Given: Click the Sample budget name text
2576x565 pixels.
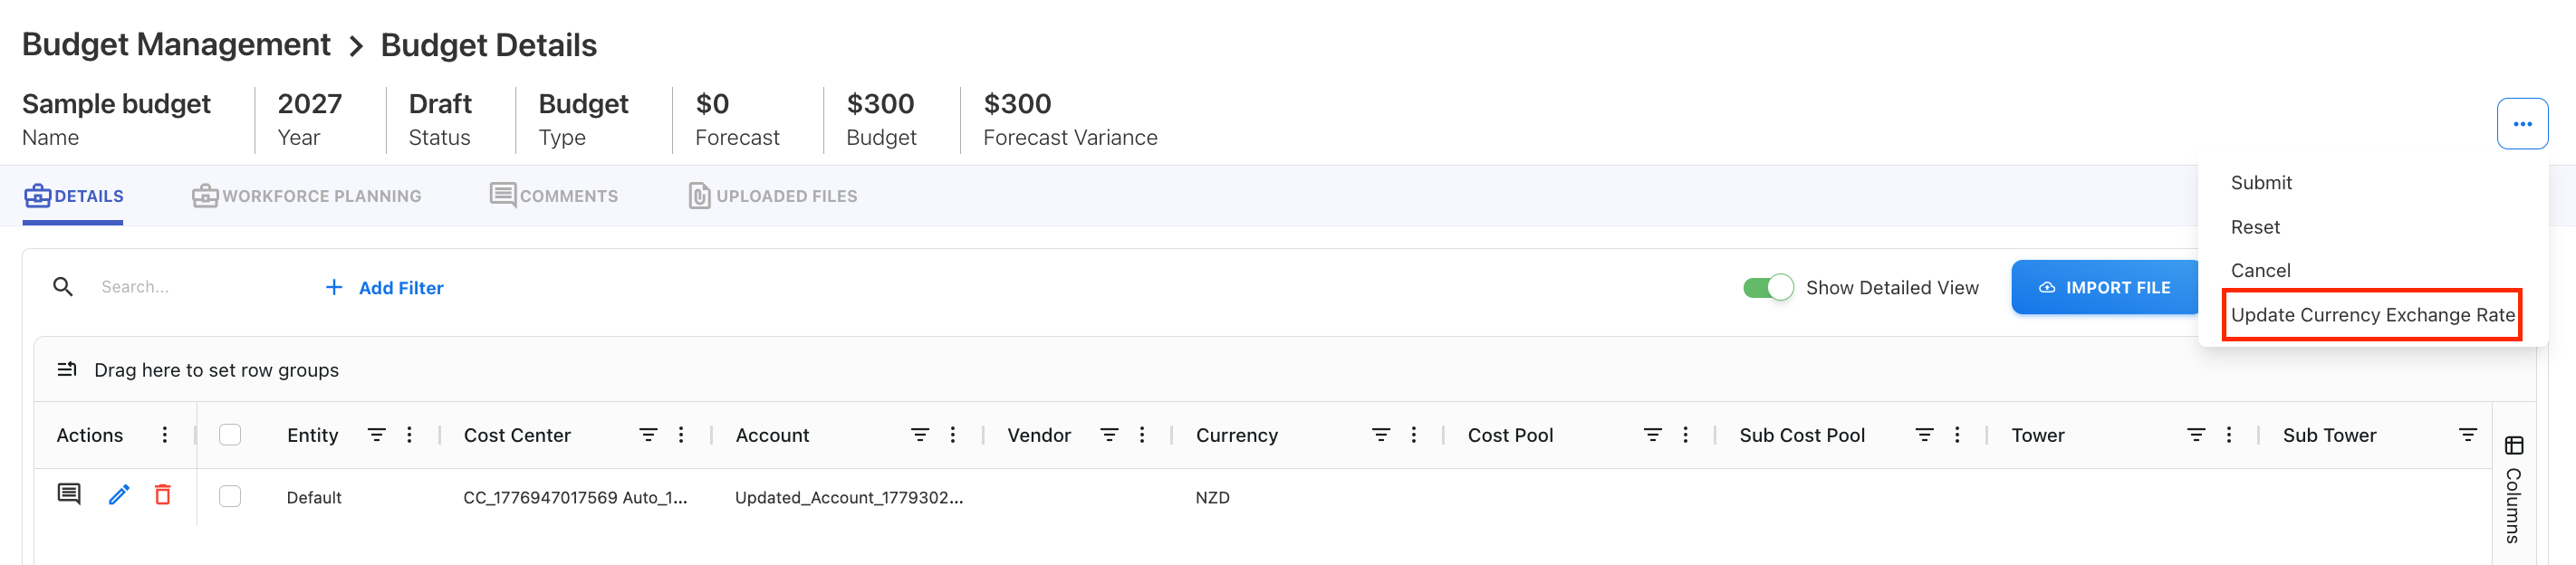Looking at the screenshot, I should 116,104.
